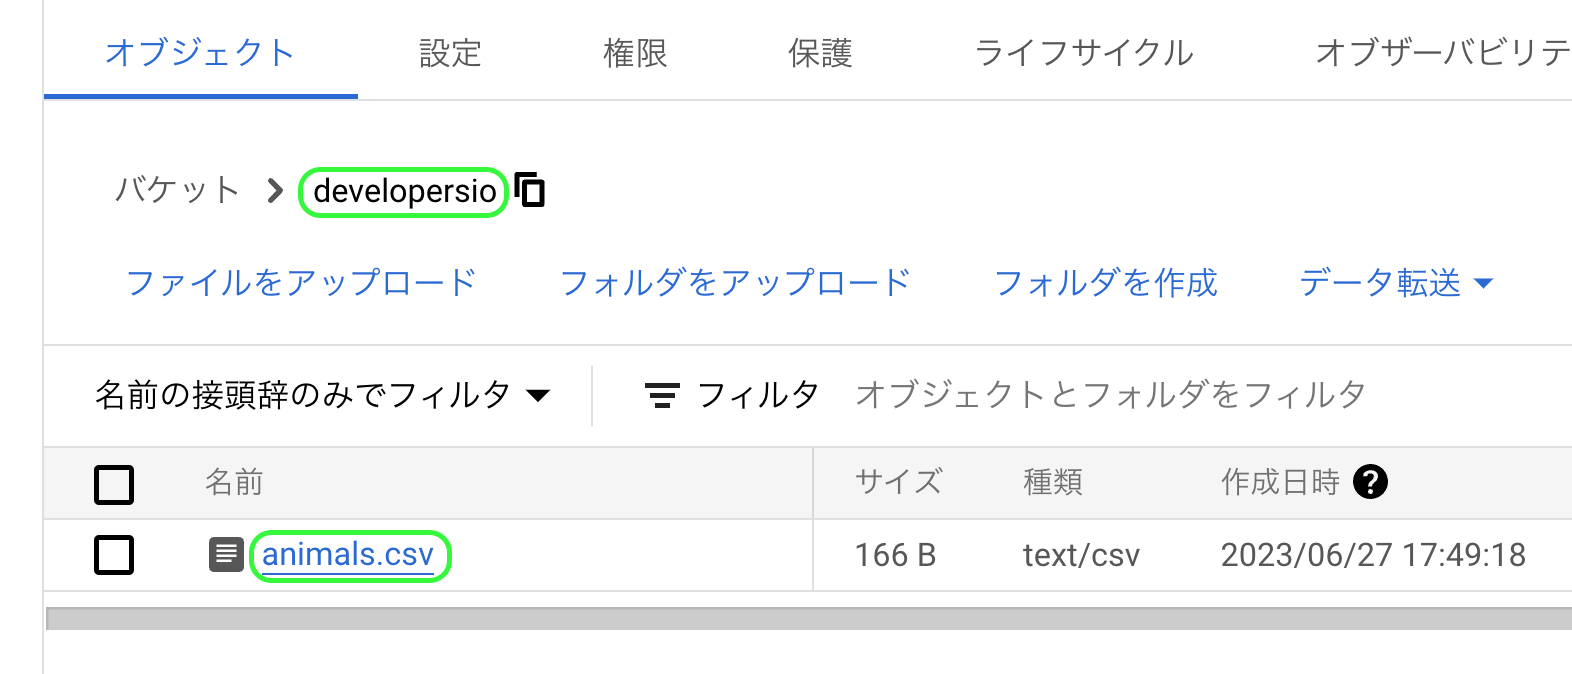This screenshot has height=674, width=1572.
Task: Open the animals.csv object link
Action: 348,554
